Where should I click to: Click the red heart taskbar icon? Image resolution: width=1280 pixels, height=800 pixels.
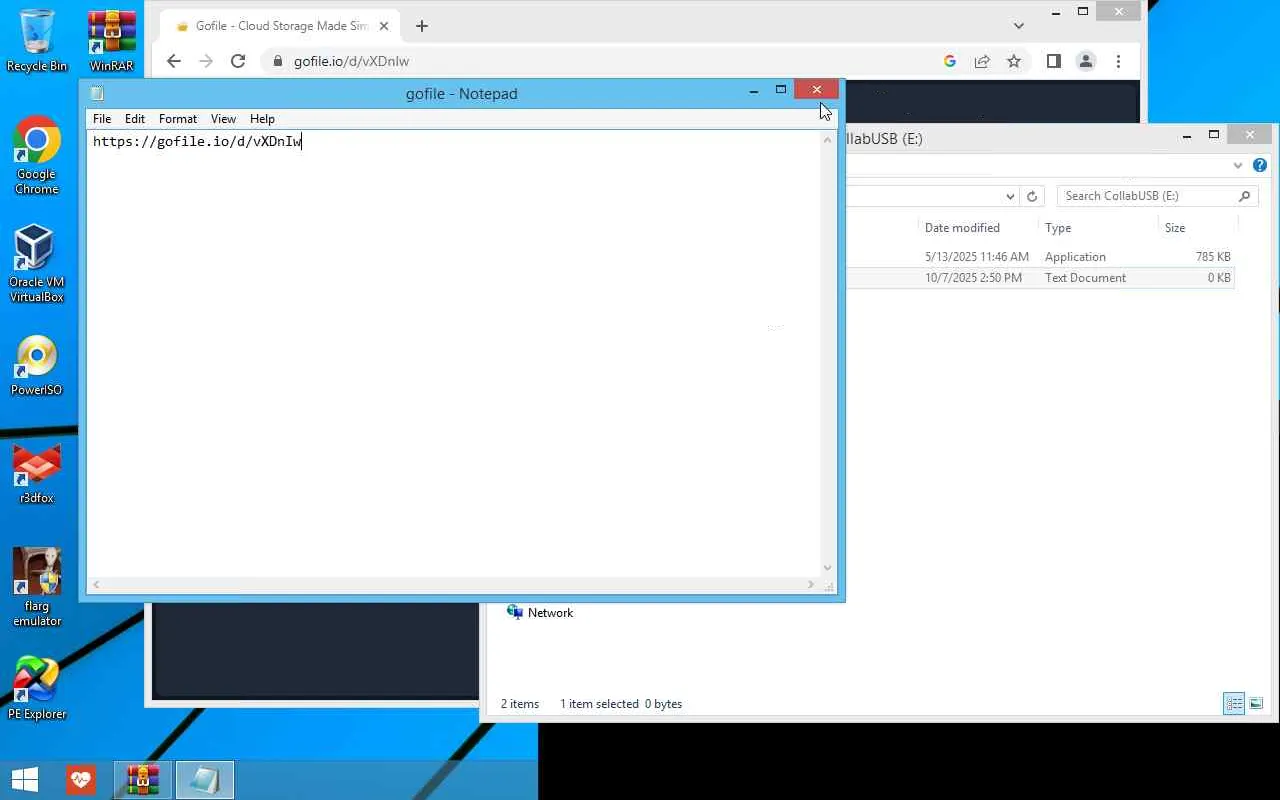pyautogui.click(x=81, y=780)
